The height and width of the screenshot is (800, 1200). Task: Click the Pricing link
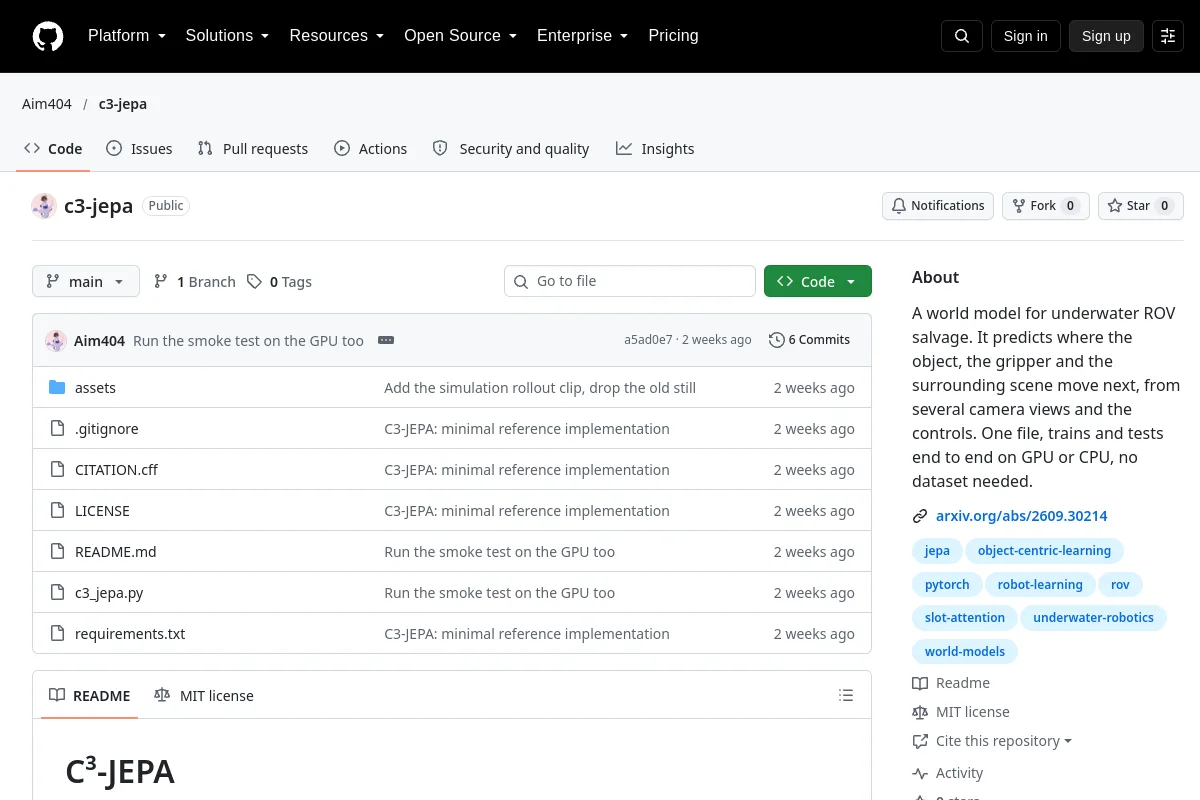tap(673, 36)
